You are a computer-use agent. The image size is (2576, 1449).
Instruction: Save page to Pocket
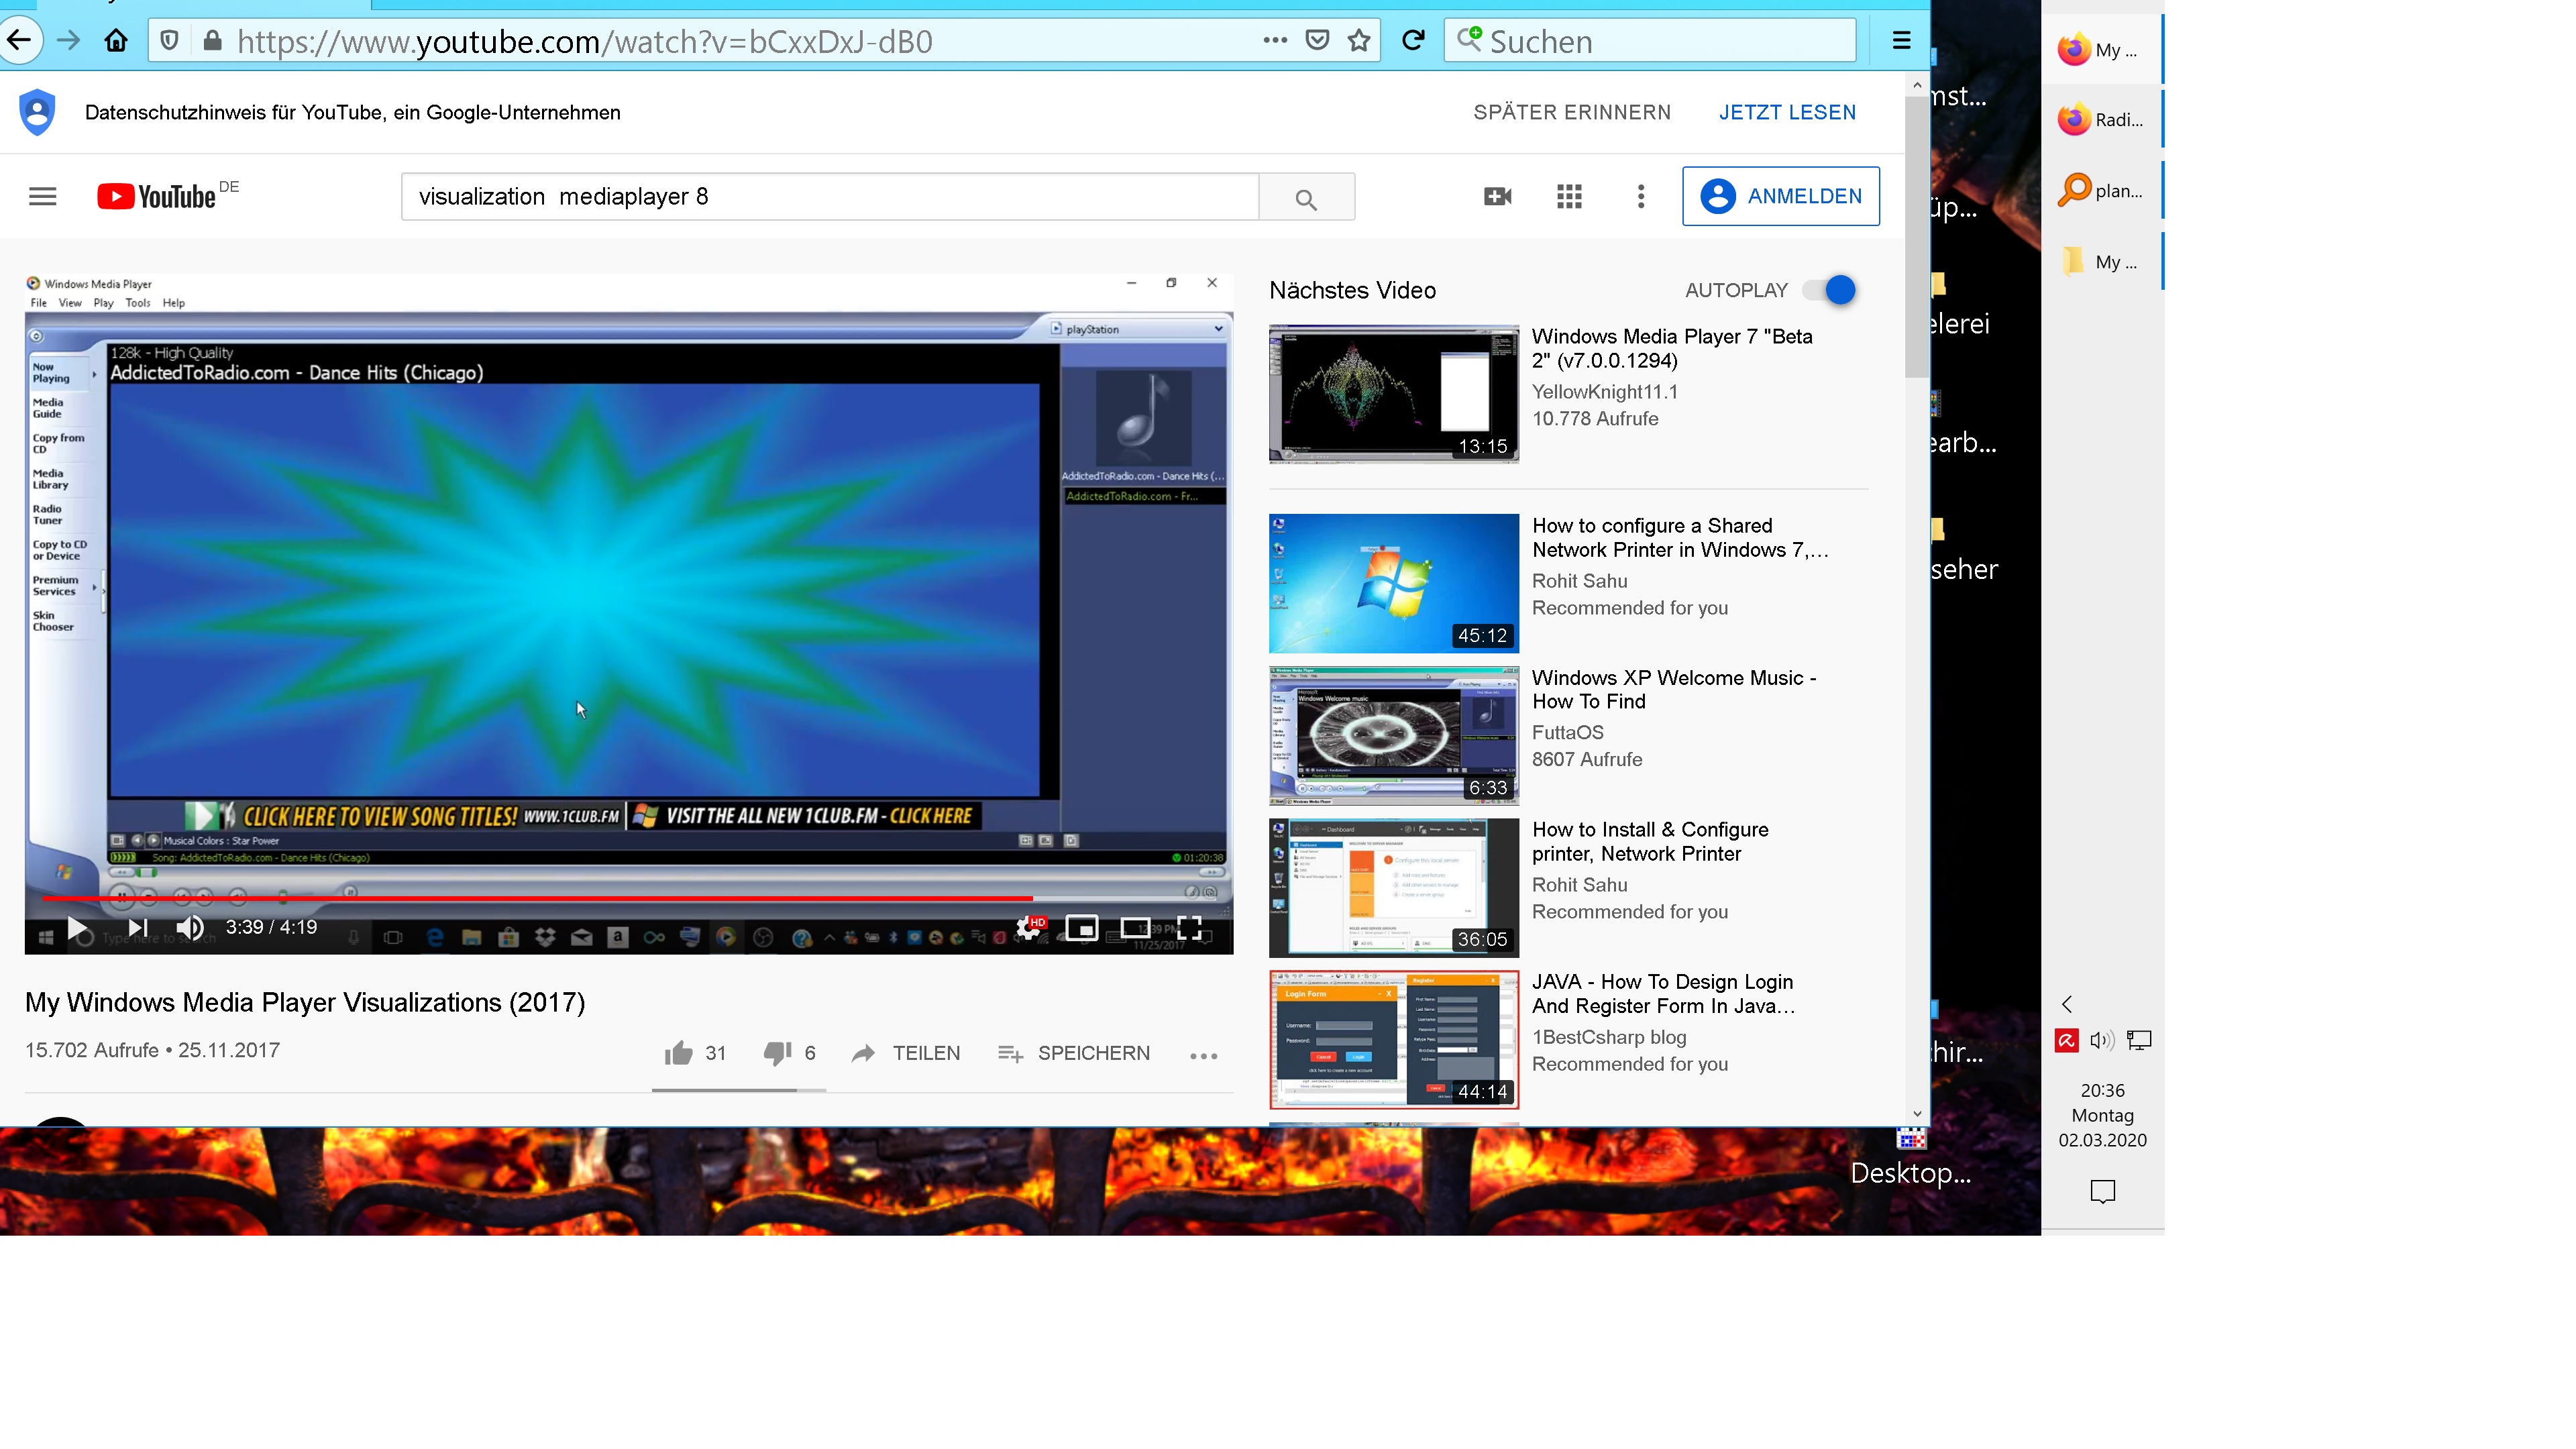[1318, 41]
